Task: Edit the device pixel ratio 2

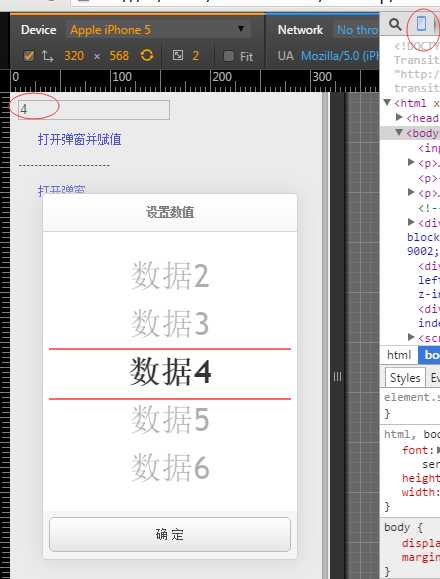Action: pos(196,56)
